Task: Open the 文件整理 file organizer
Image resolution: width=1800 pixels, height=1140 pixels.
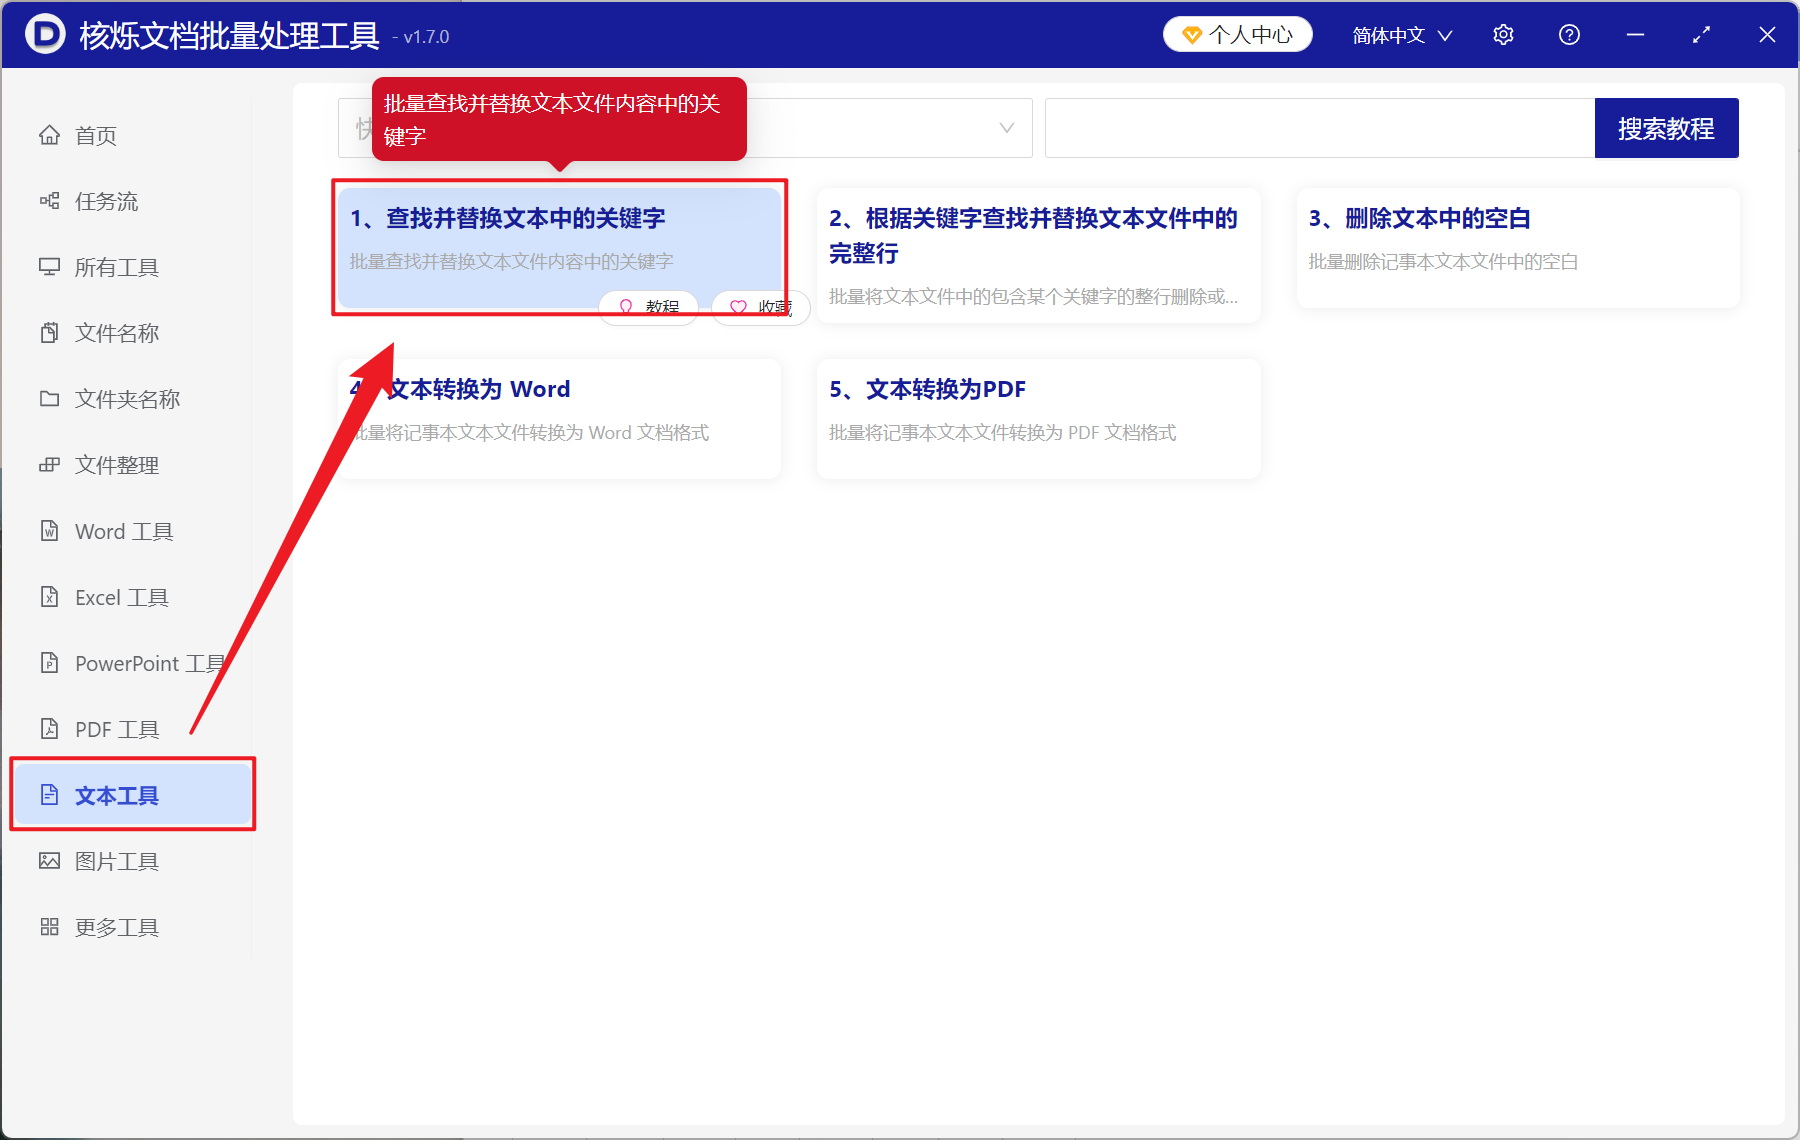Action: point(115,464)
